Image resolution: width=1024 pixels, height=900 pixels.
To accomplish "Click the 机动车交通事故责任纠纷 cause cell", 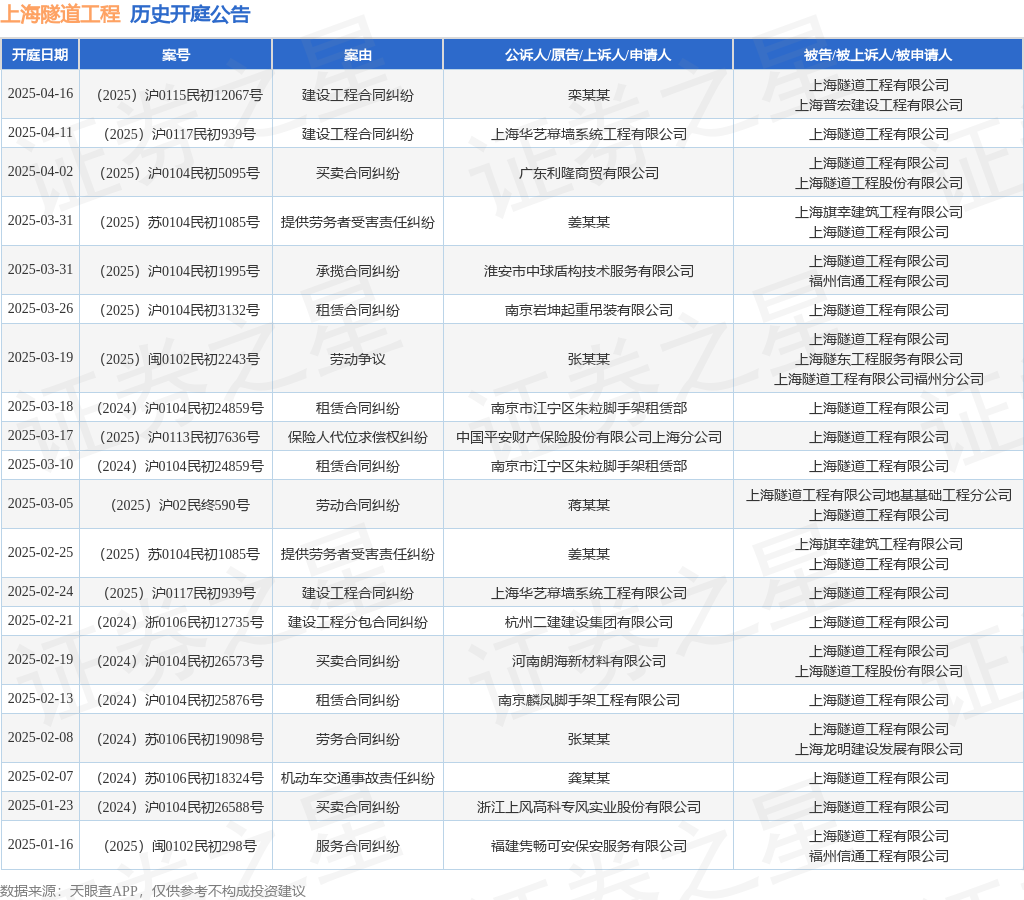I will tap(358, 778).
